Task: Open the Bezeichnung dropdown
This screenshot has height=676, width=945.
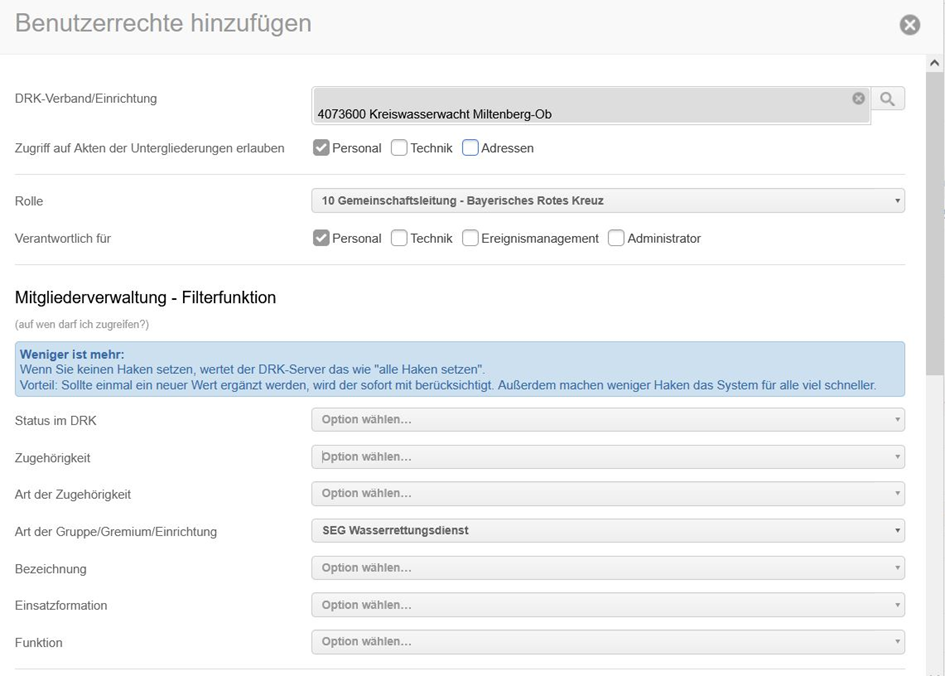Action: [x=607, y=568]
